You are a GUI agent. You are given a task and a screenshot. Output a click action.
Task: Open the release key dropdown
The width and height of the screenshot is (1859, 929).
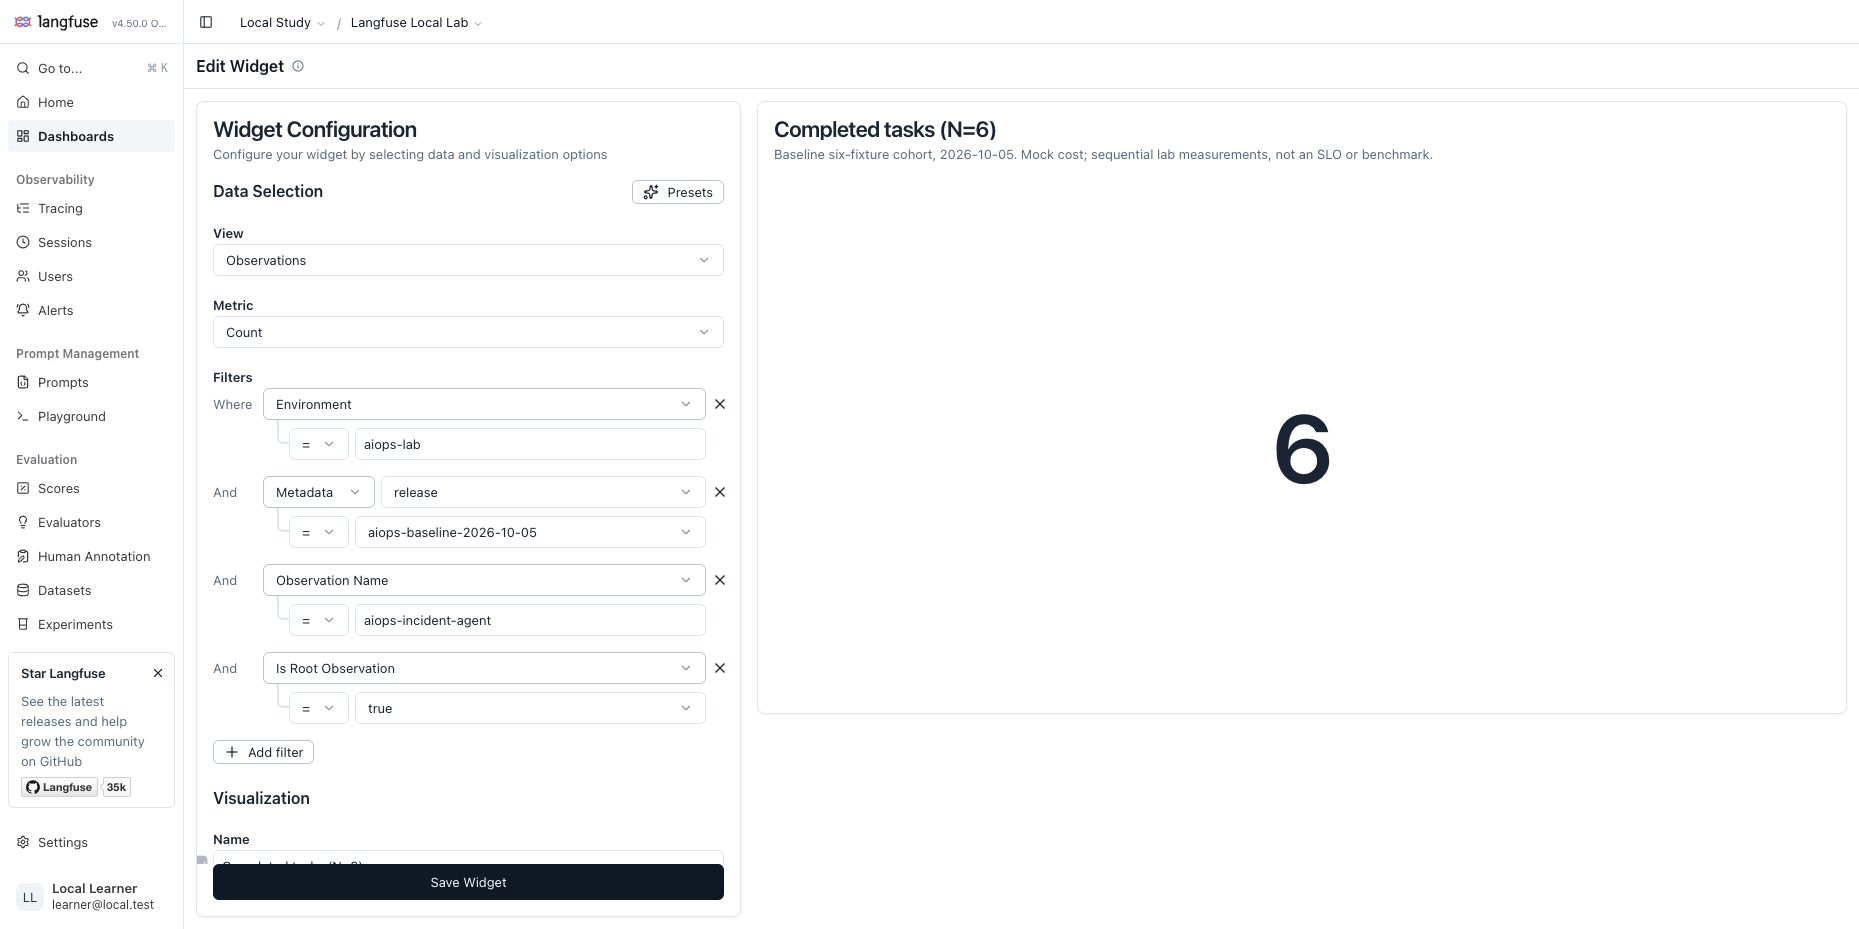coord(543,492)
